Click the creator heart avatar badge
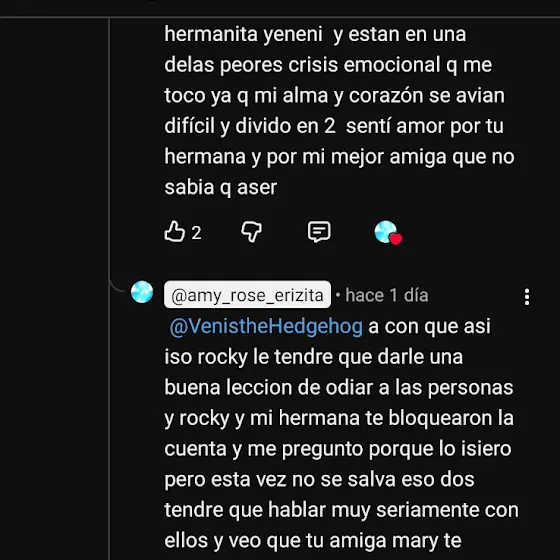 pyautogui.click(x=388, y=232)
